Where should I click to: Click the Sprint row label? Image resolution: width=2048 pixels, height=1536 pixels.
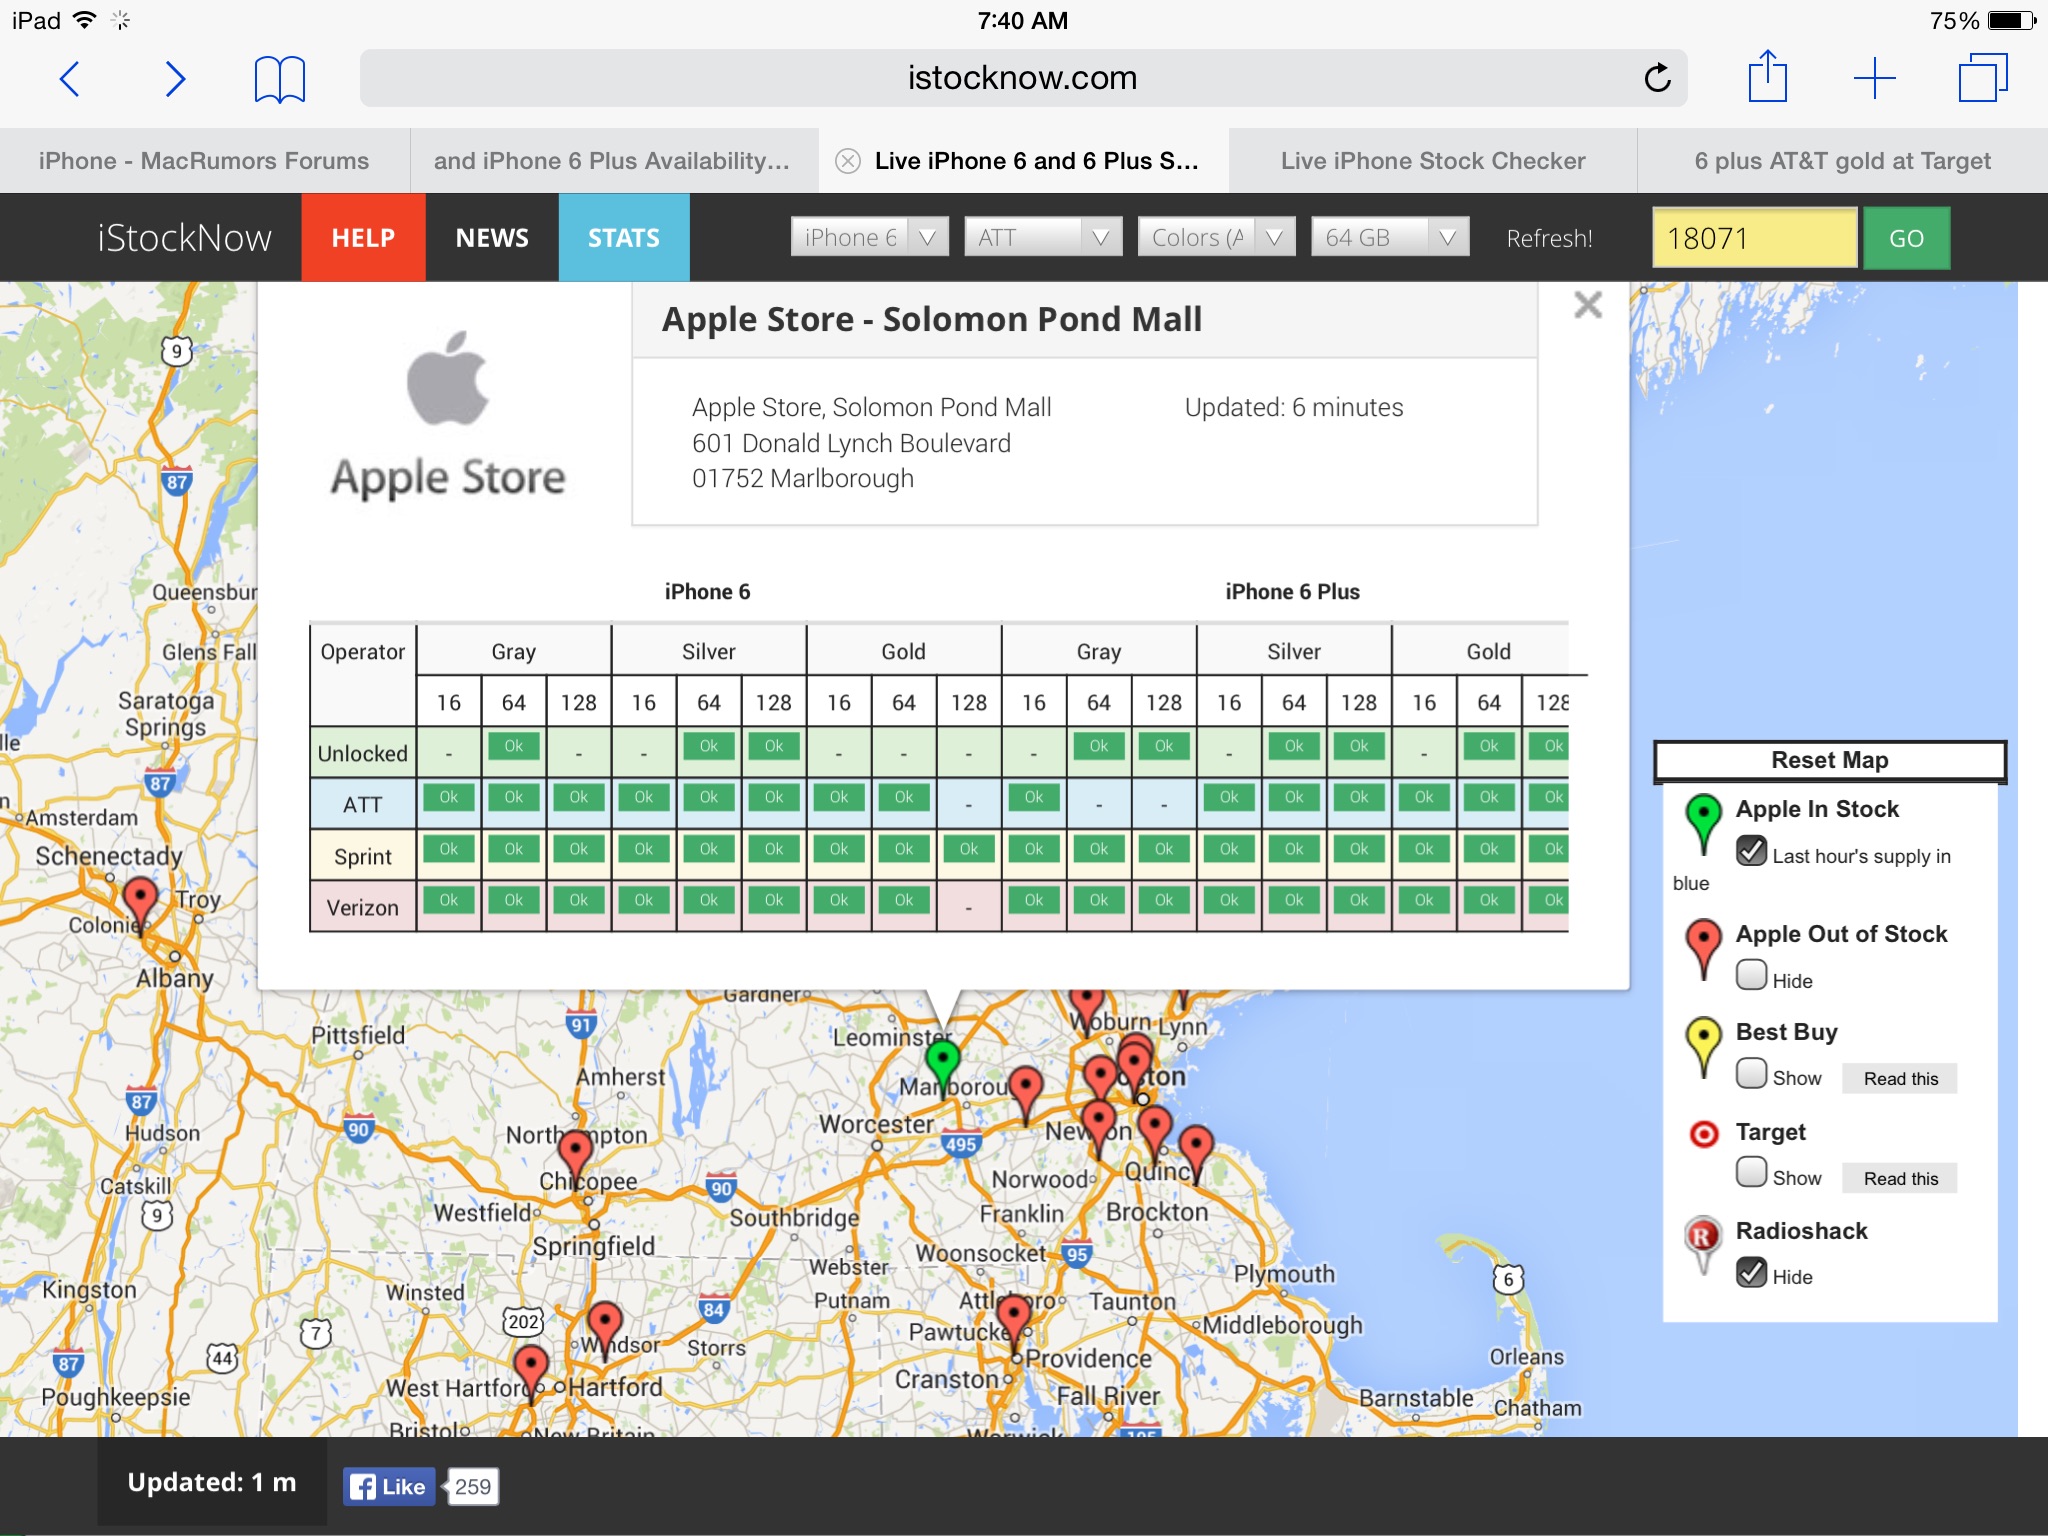point(363,856)
